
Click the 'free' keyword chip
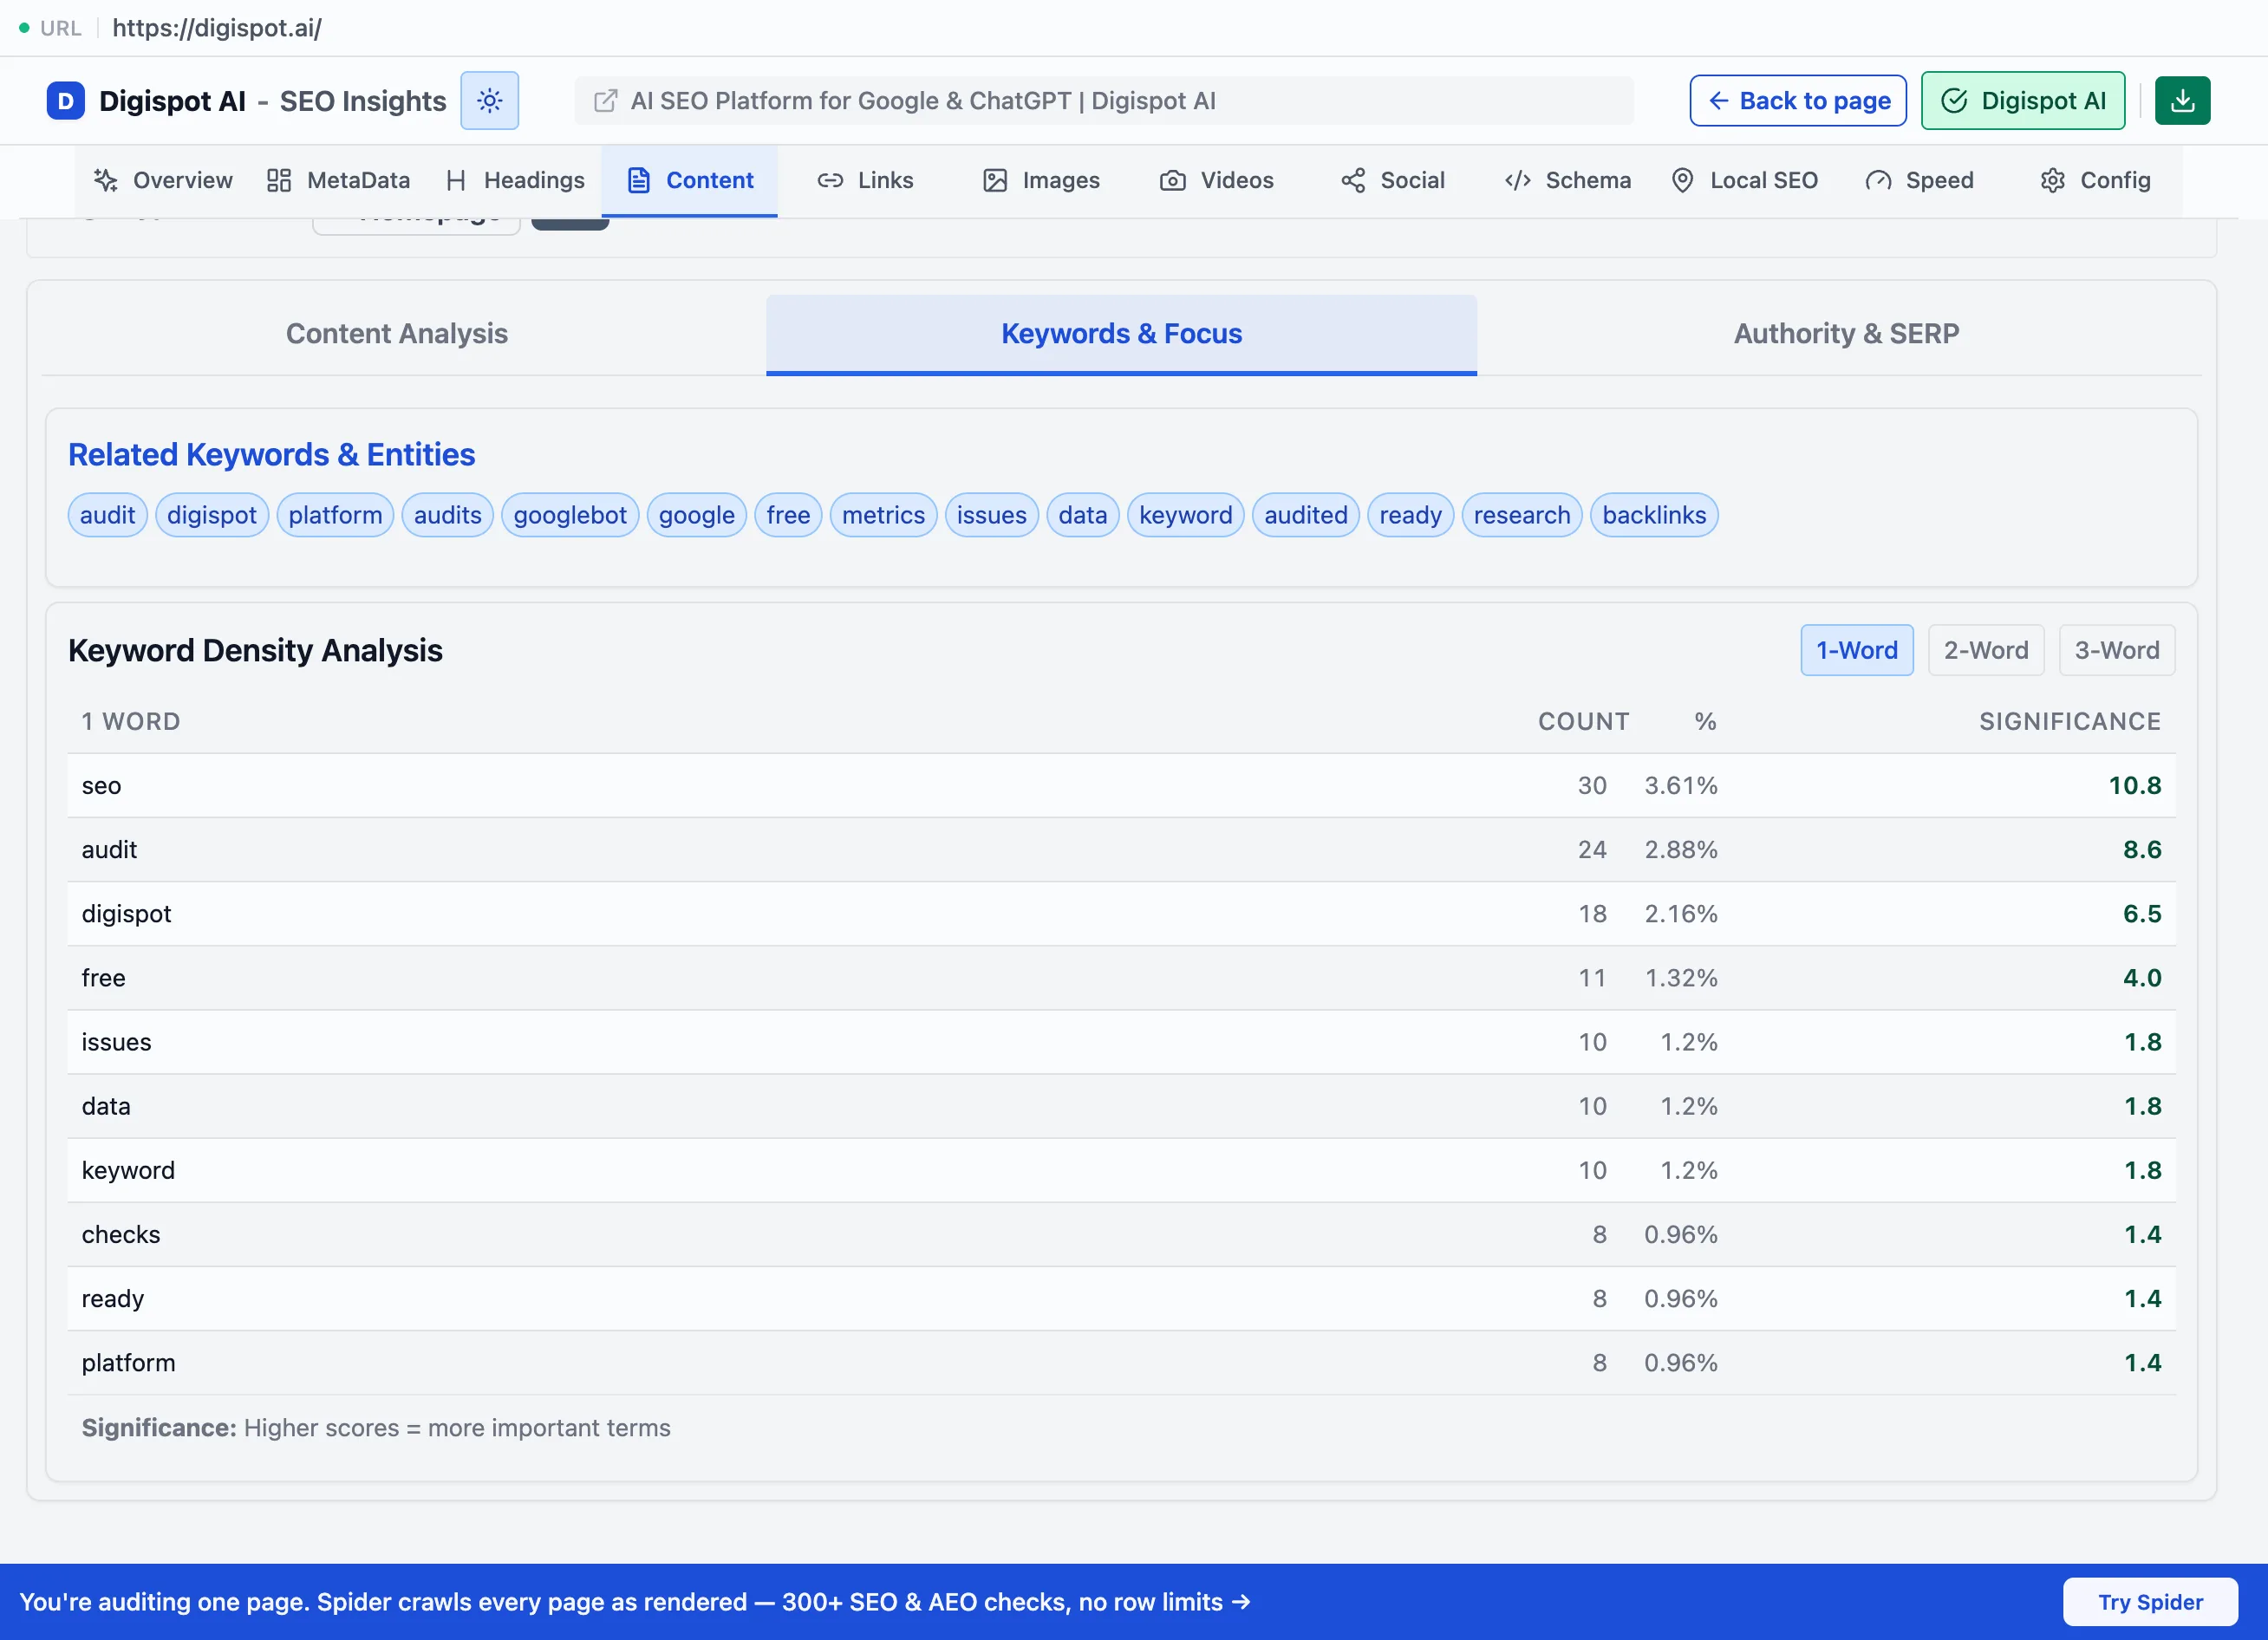(x=788, y=515)
